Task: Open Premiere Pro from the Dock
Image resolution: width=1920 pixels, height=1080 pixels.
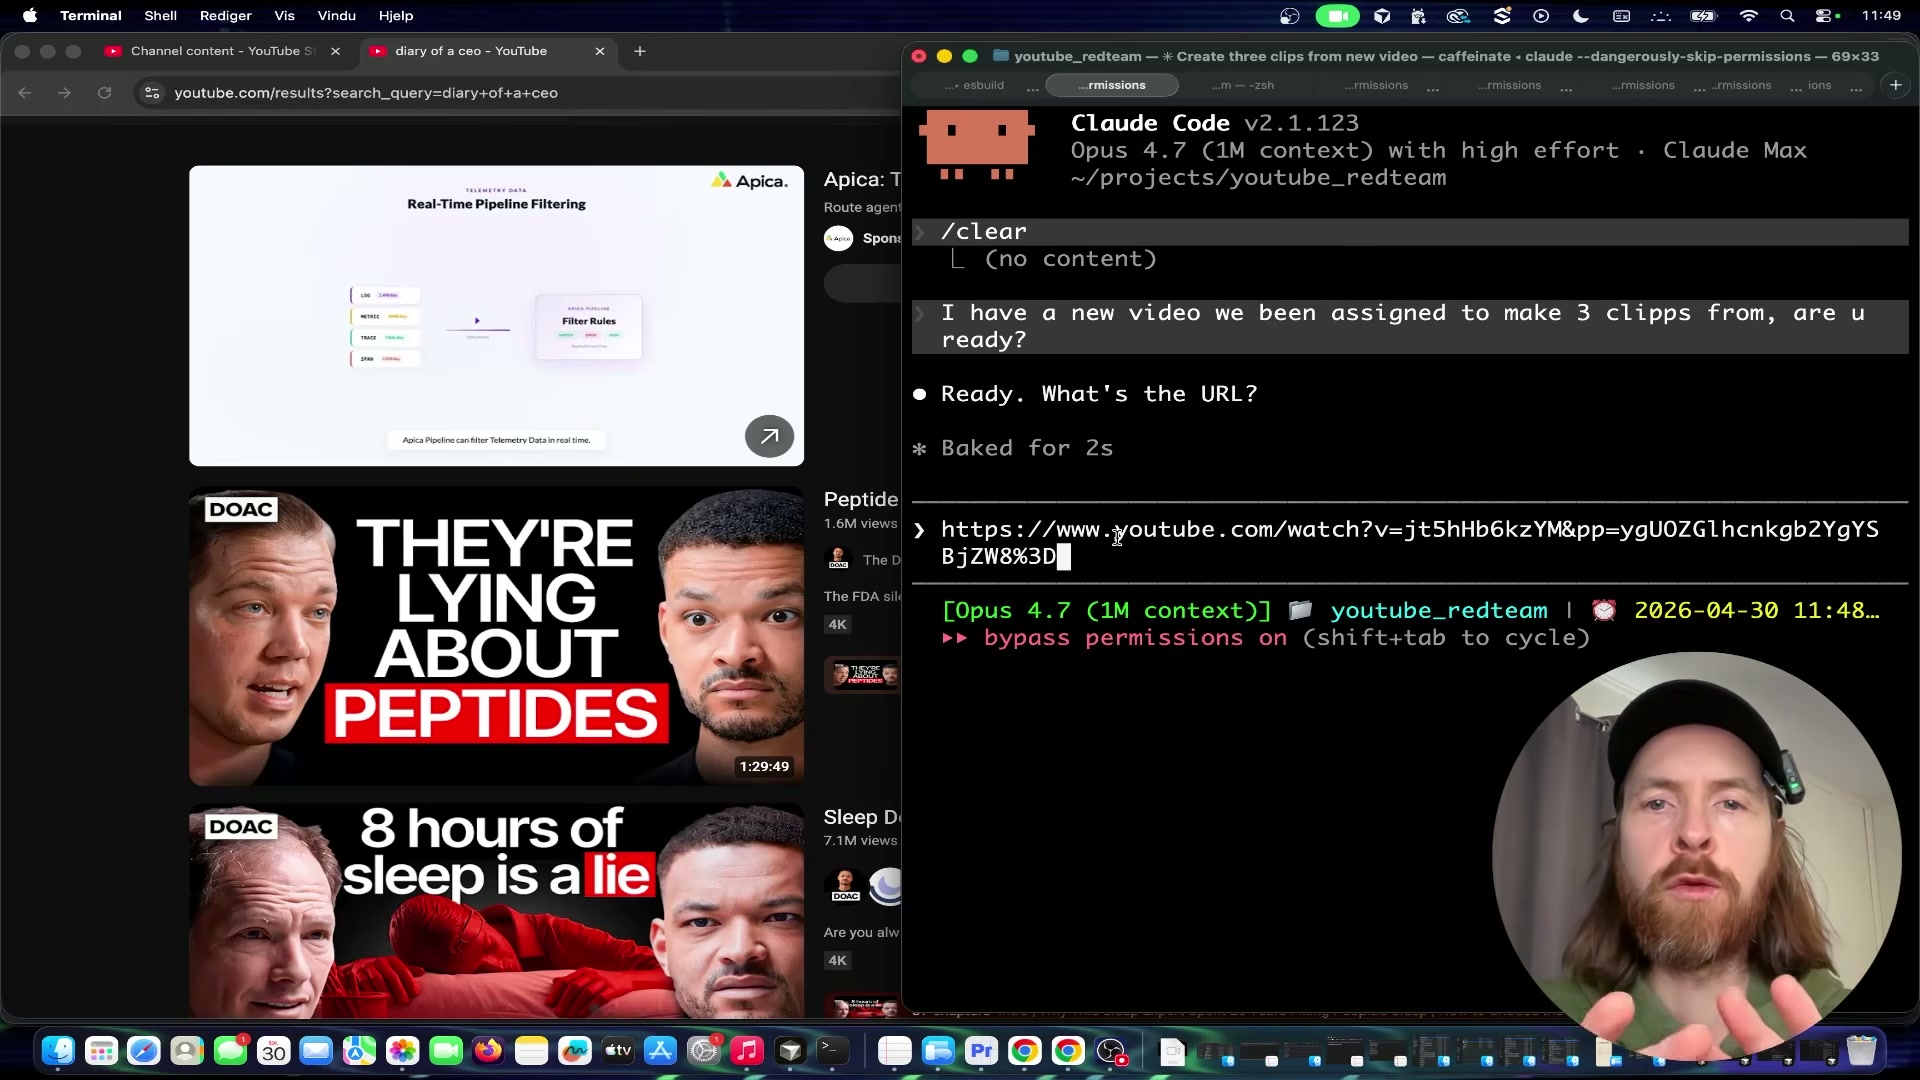Action: pyautogui.click(x=981, y=1051)
